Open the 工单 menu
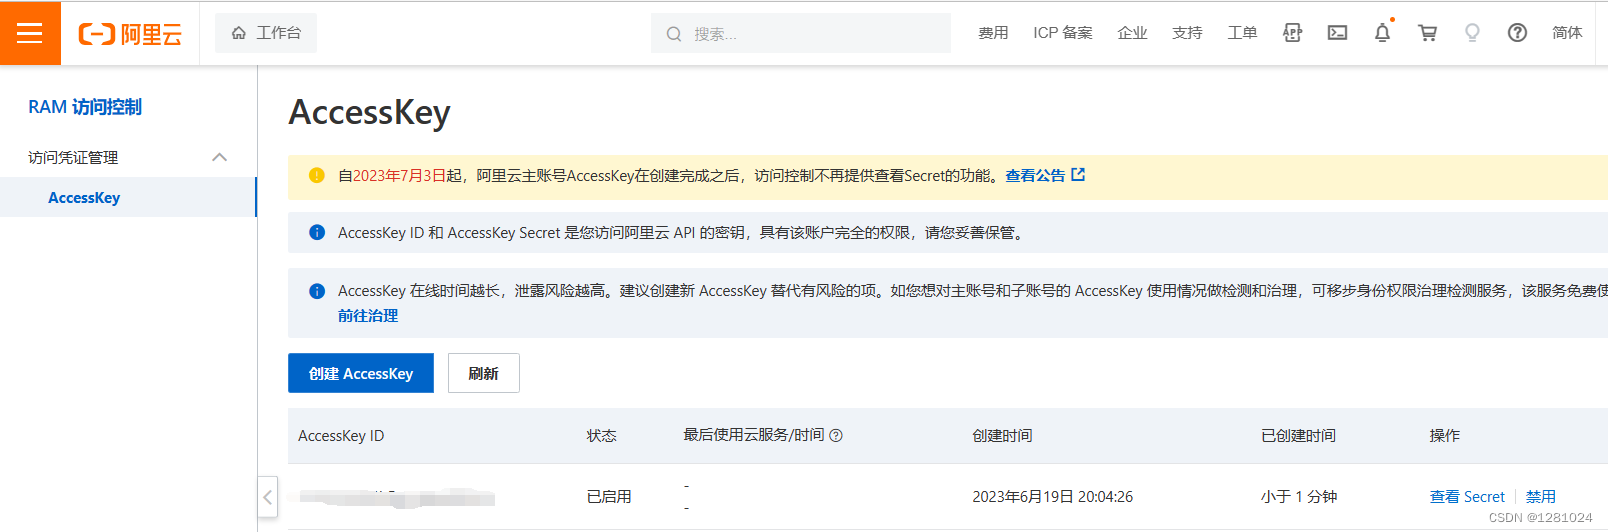This screenshot has height=532, width=1608. coord(1242,33)
